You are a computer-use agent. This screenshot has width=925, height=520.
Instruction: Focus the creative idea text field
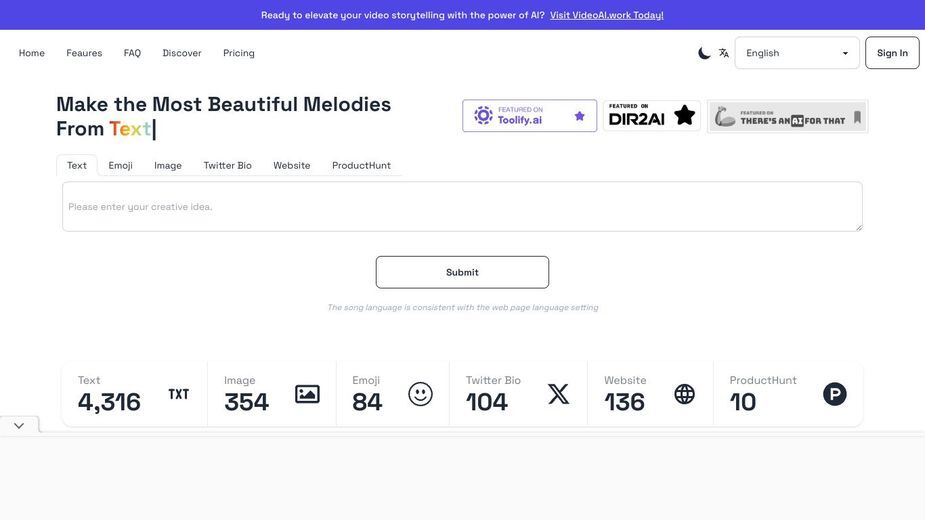click(462, 207)
